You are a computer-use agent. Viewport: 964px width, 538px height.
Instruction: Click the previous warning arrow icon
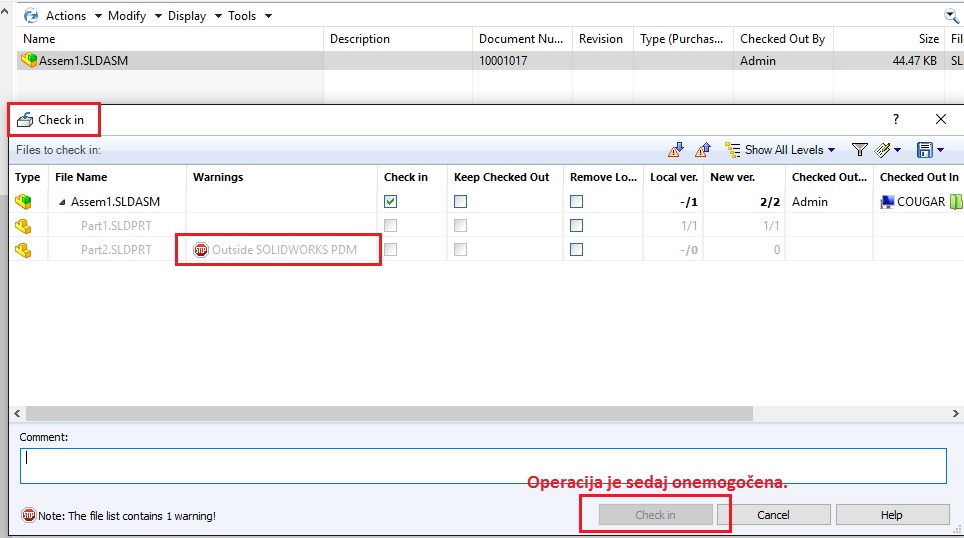click(x=702, y=150)
